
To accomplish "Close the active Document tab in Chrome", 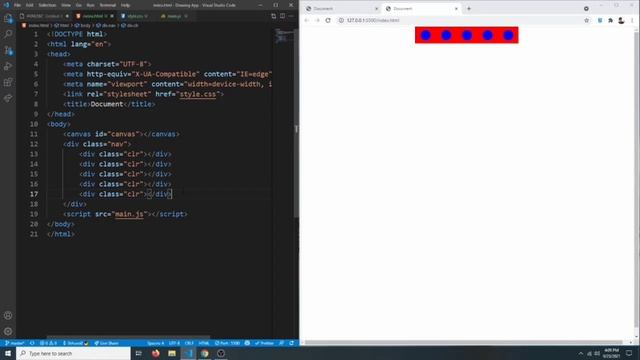I will coord(456,9).
